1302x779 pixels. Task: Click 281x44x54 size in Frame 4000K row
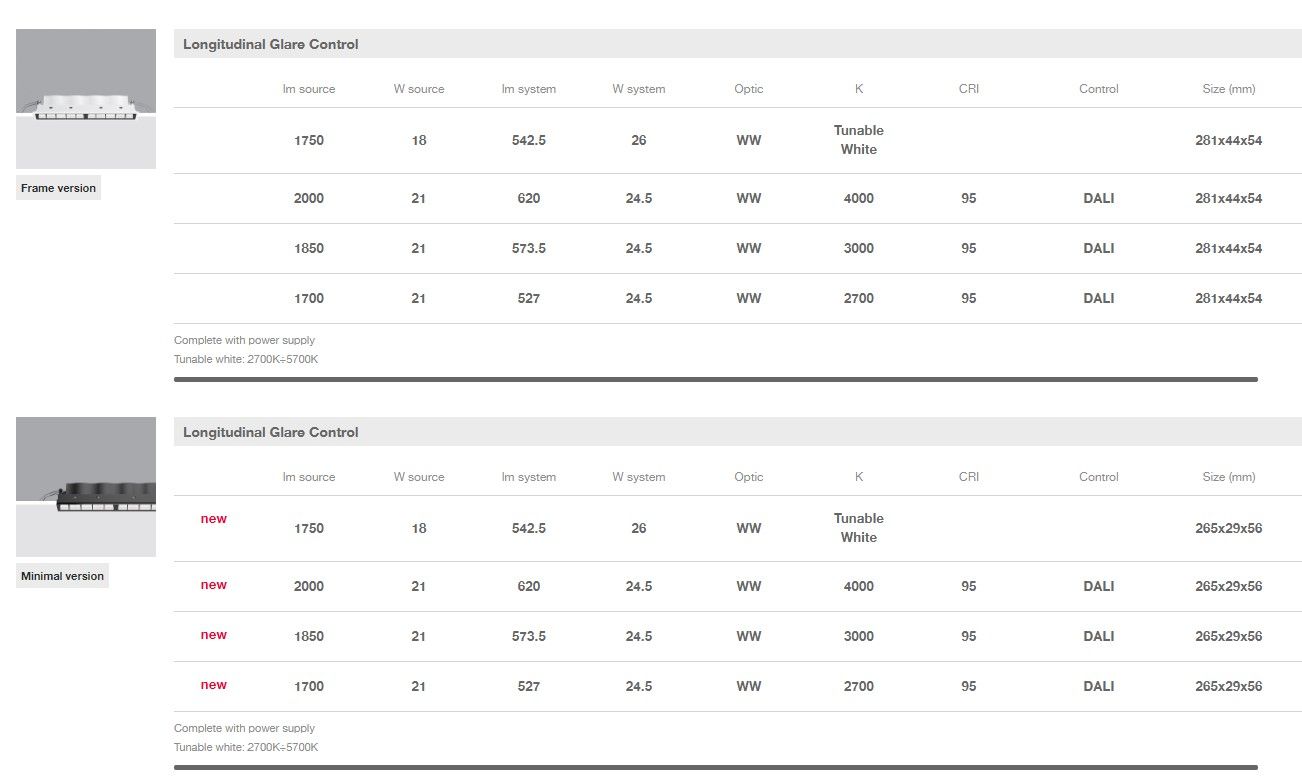[1228, 198]
